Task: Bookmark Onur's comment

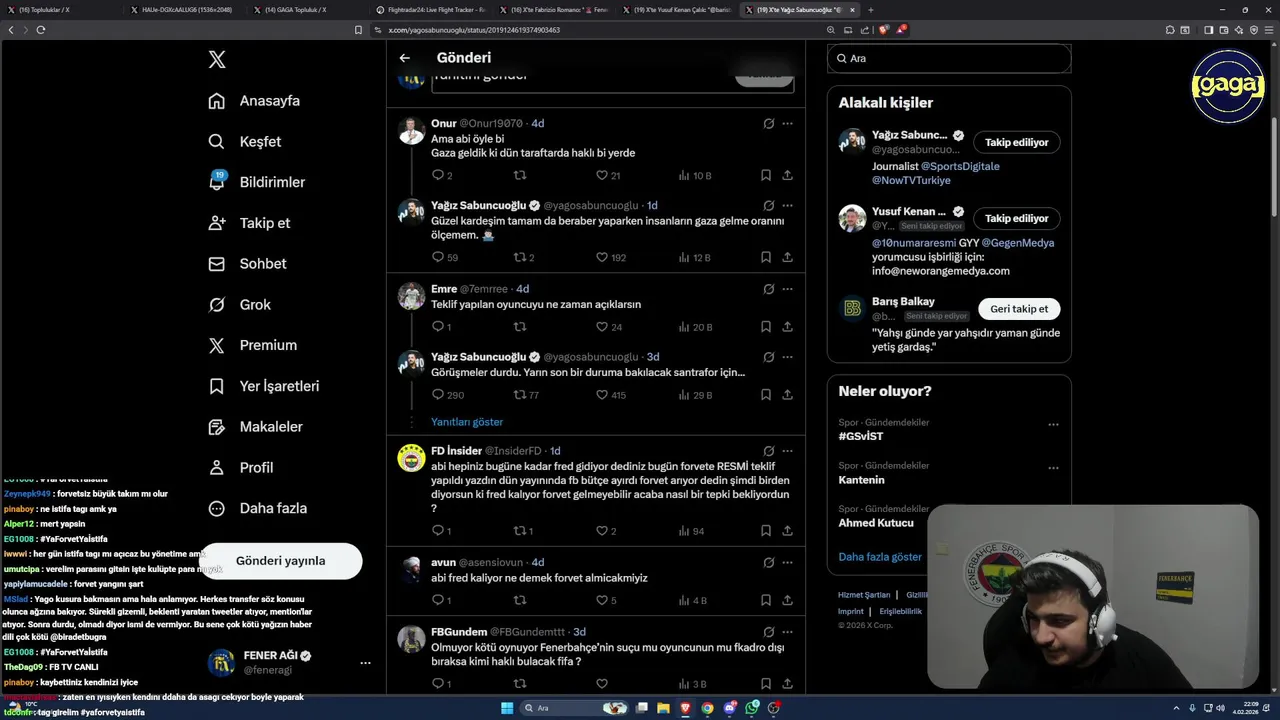Action: (766, 175)
